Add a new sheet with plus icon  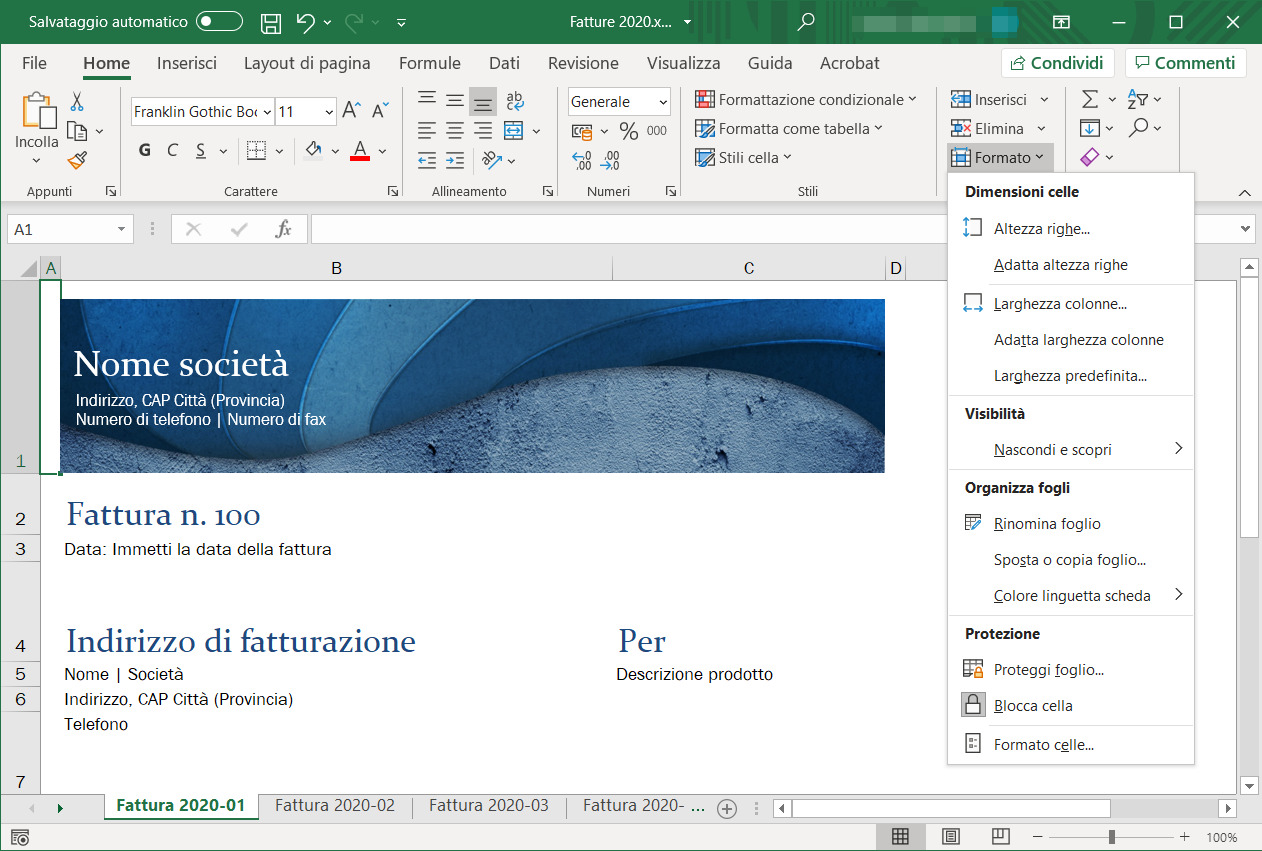pyautogui.click(x=727, y=808)
